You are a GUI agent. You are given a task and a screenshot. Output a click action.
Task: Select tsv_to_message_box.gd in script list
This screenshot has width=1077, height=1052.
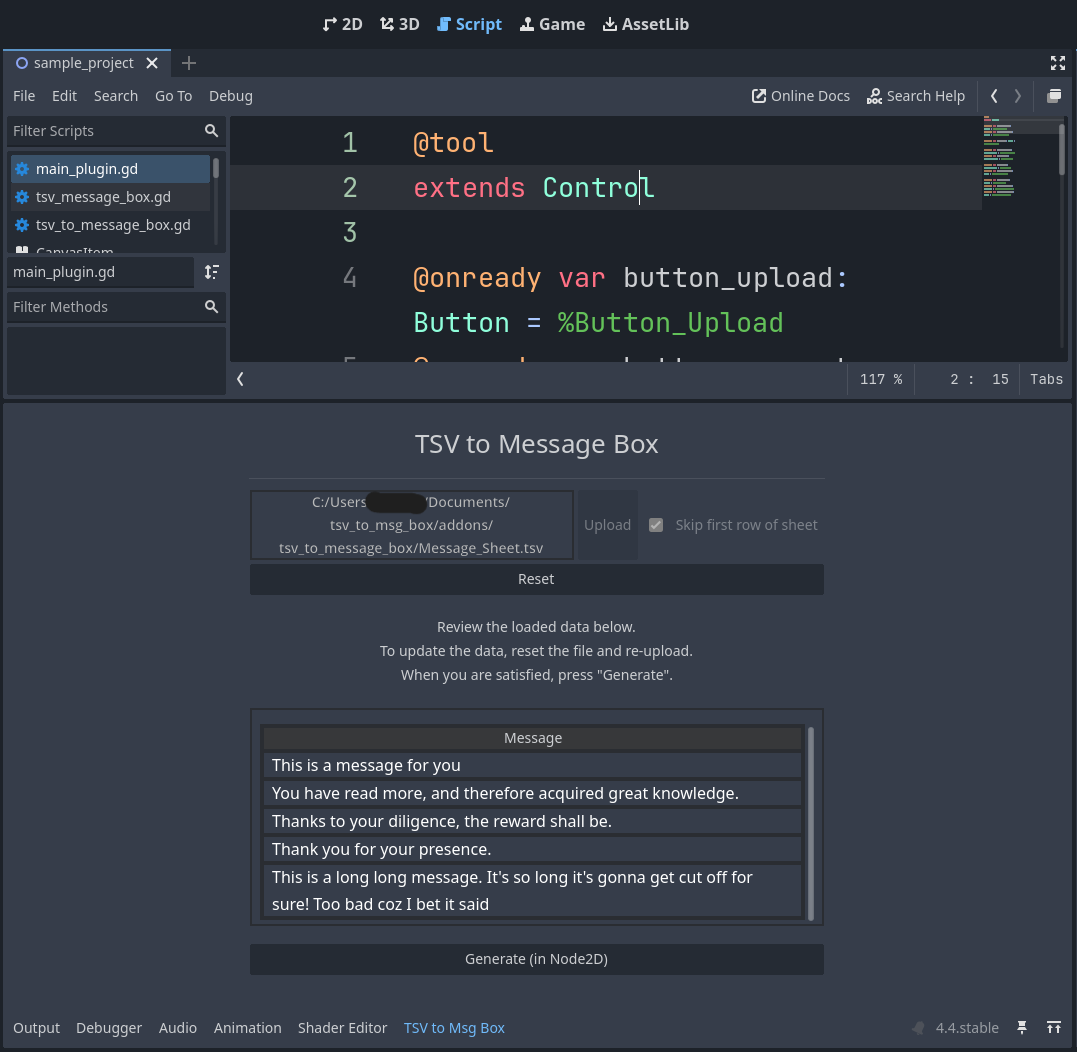click(x=110, y=225)
